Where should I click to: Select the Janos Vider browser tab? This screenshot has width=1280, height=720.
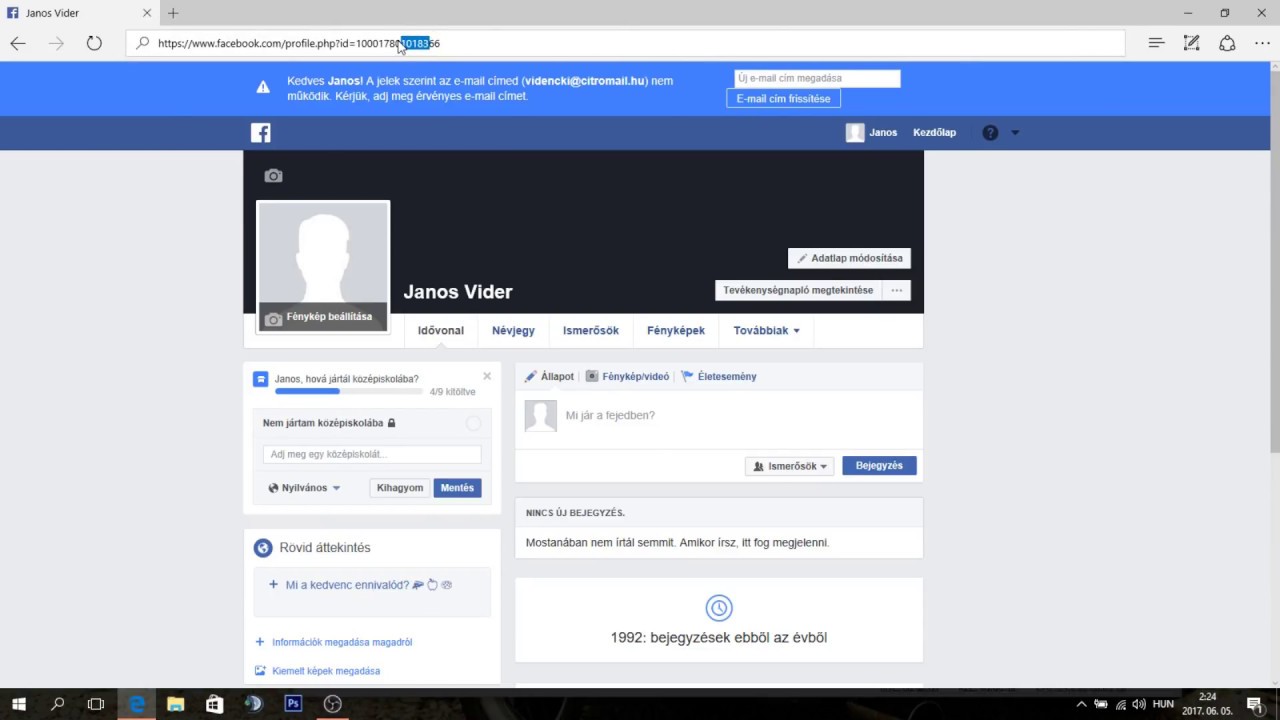(78, 13)
